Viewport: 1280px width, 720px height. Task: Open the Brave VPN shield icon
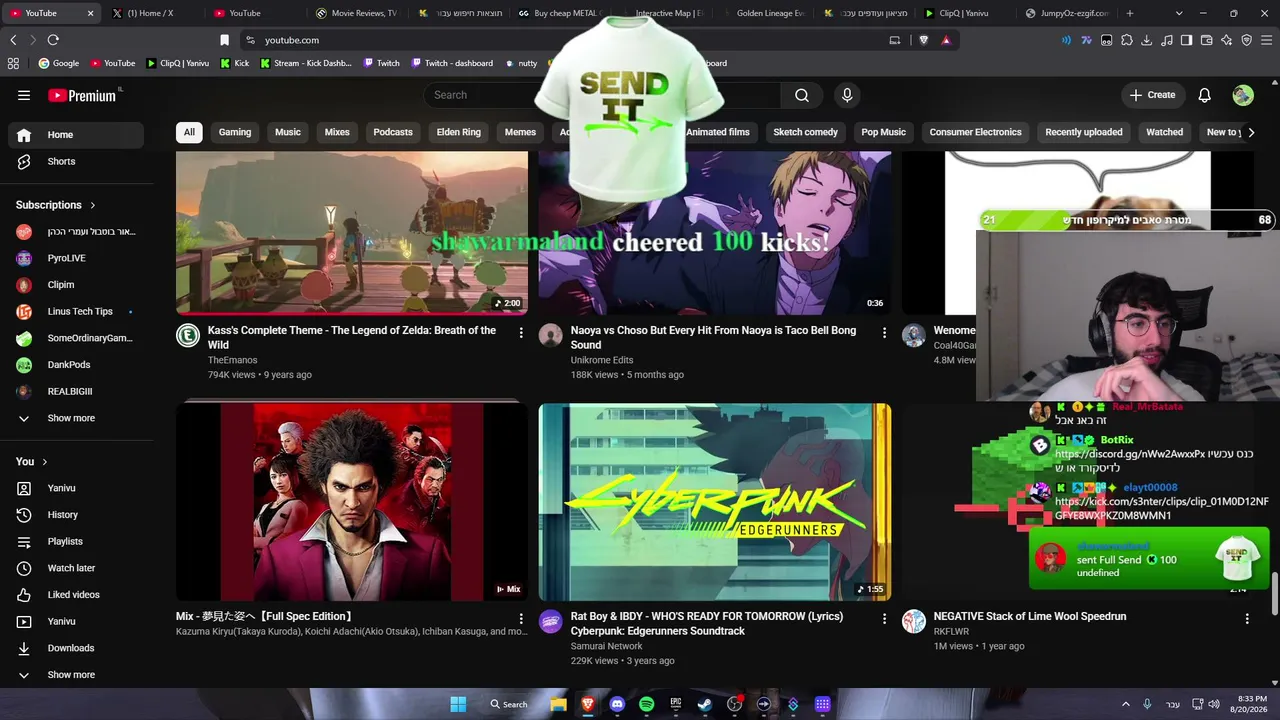(1246, 40)
